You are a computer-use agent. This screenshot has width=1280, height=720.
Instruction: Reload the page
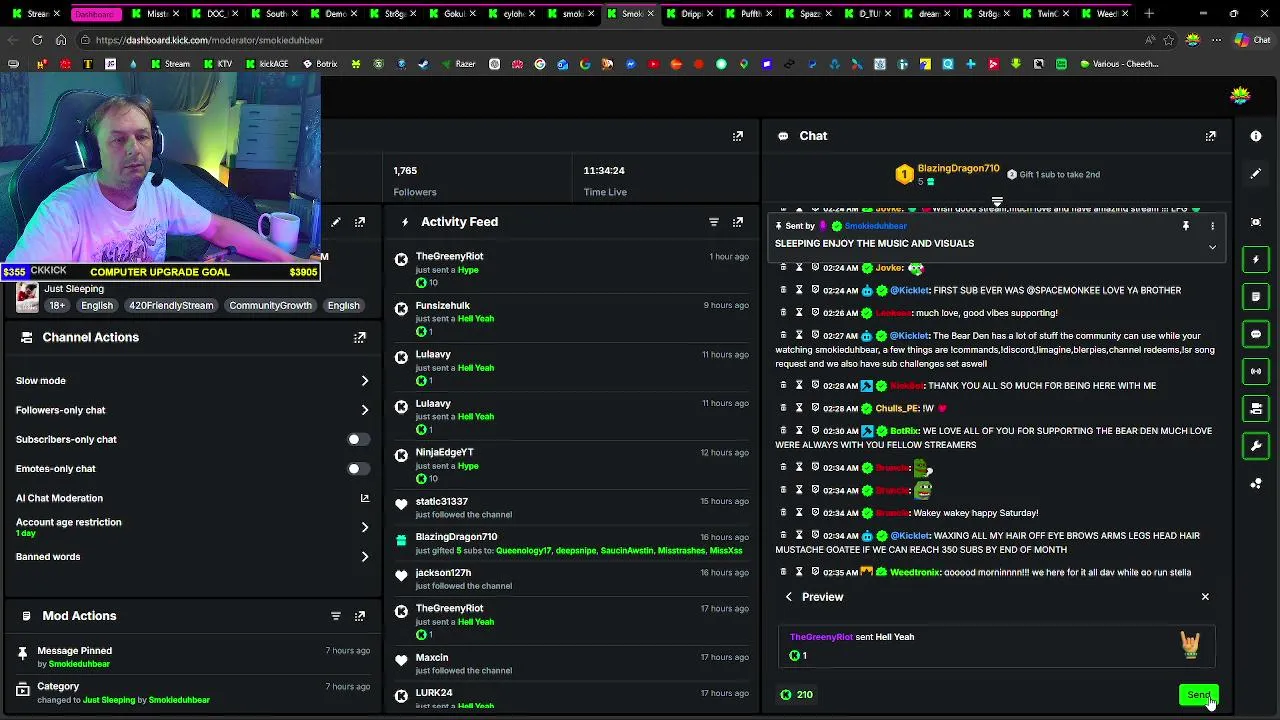point(37,40)
